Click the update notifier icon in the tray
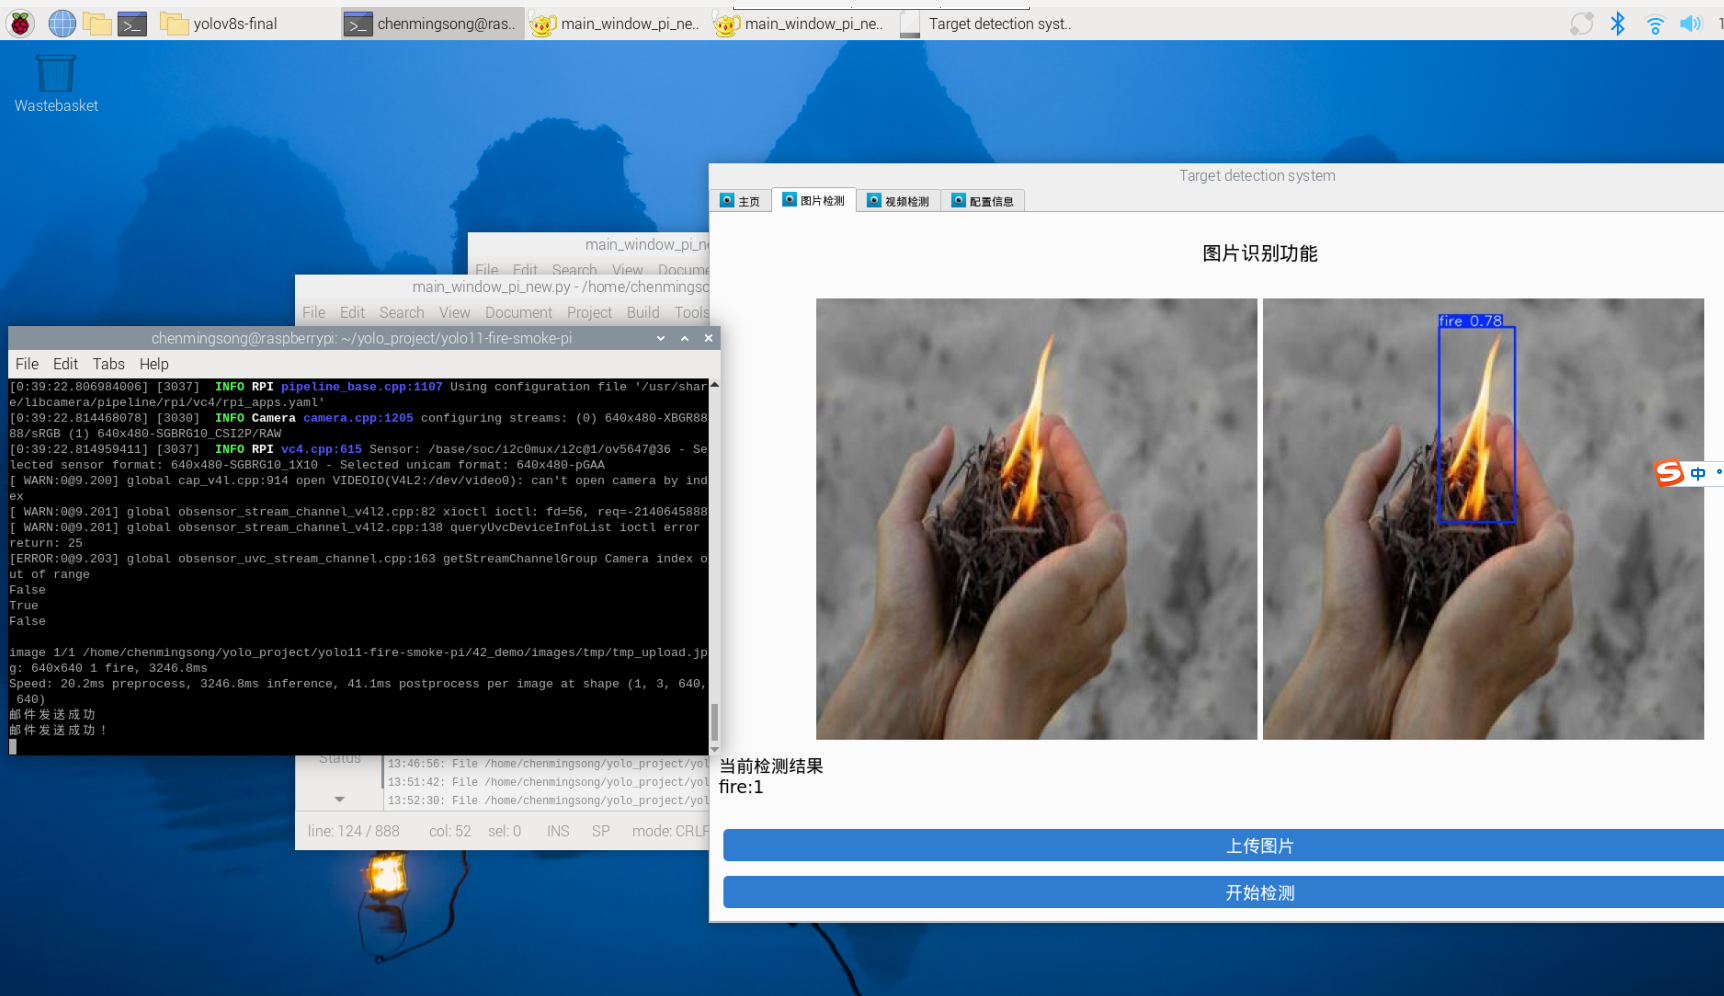The height and width of the screenshot is (996, 1724). [1581, 23]
